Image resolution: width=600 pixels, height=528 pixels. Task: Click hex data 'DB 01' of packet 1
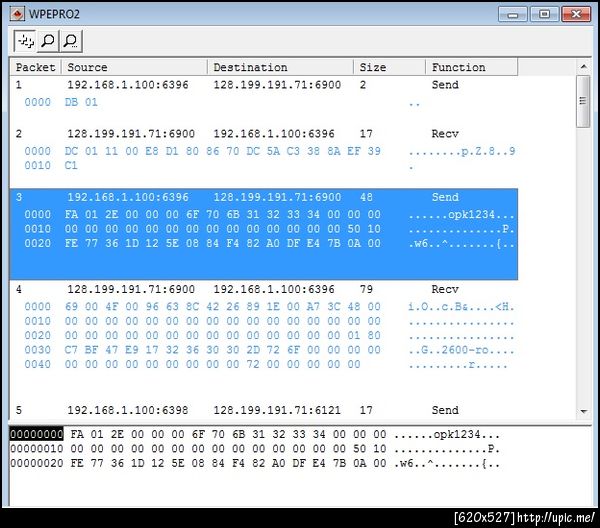[81, 102]
